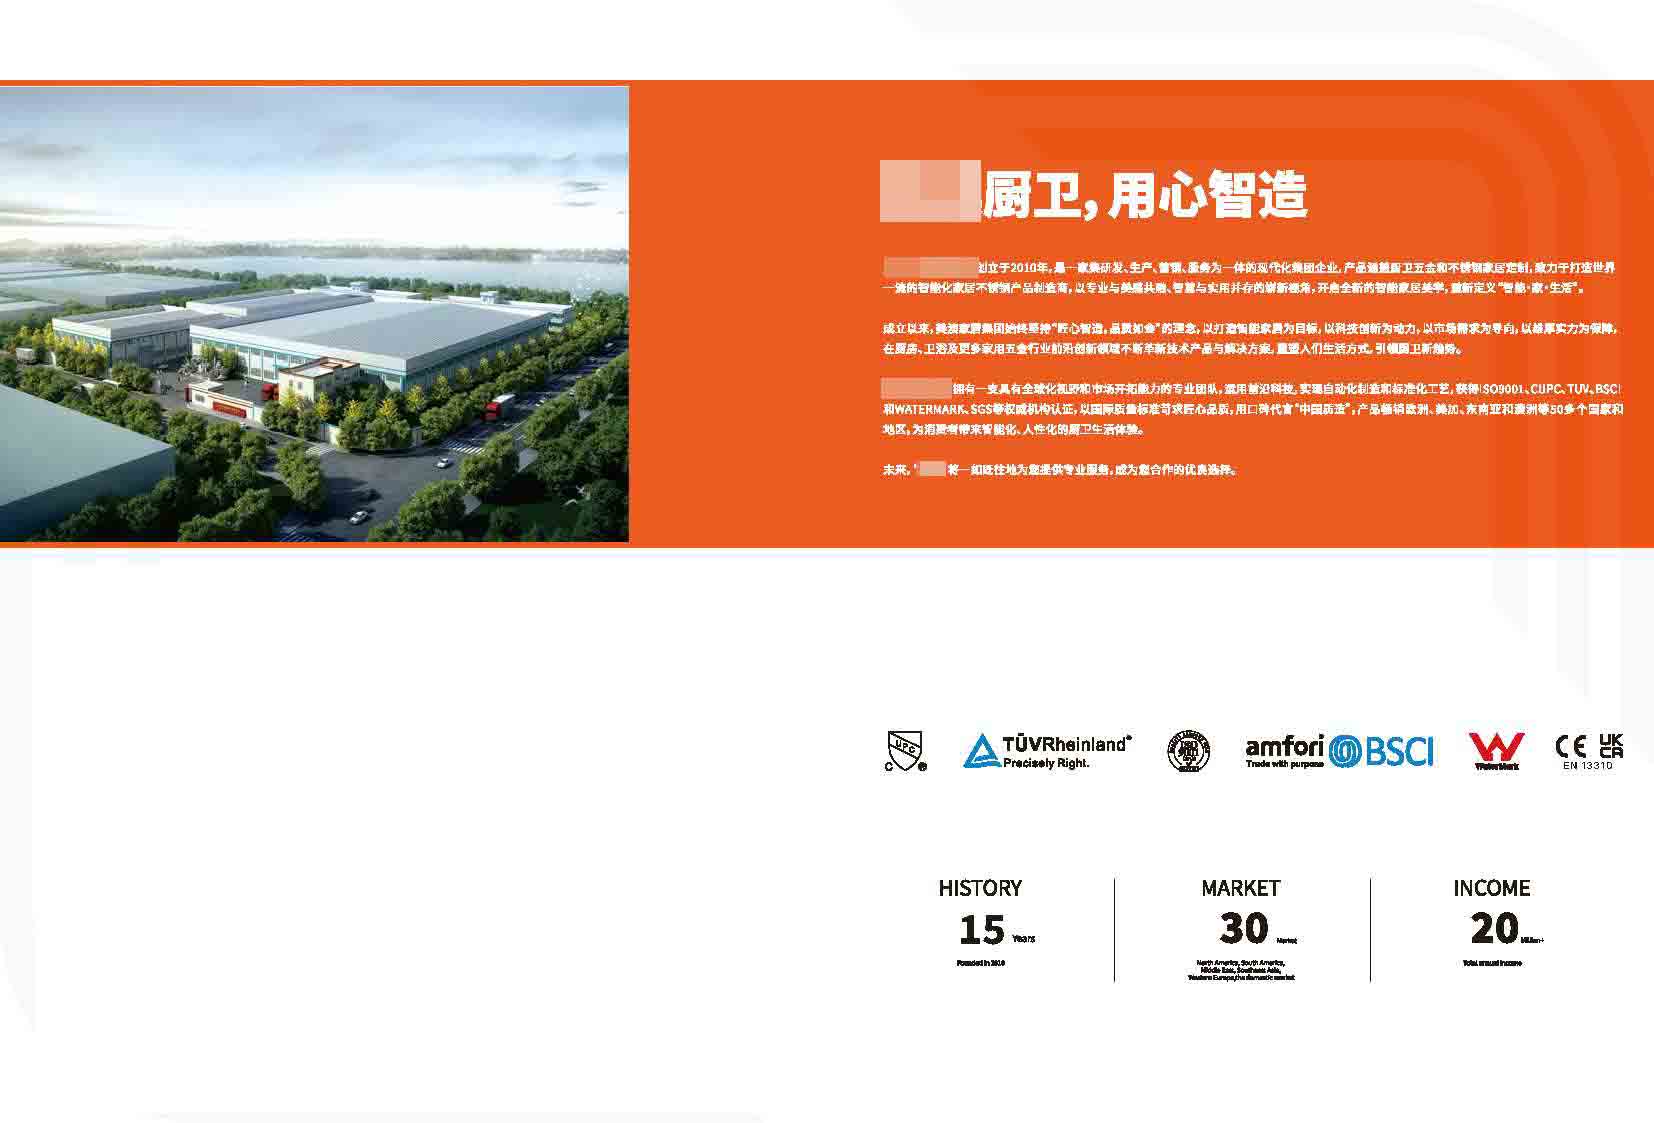This screenshot has width=1654, height=1123.
Task: Click the 'Precisely Right.' tagline
Action: (x=1046, y=763)
